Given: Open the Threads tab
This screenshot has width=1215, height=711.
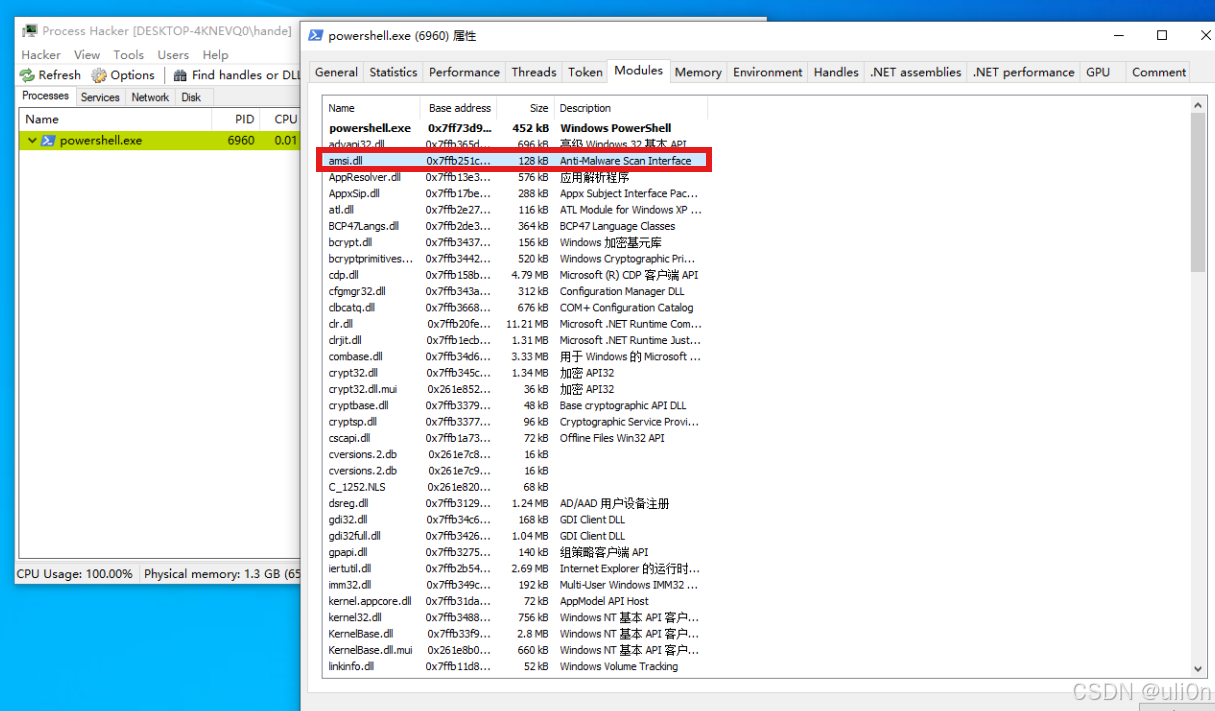Looking at the screenshot, I should tap(534, 72).
